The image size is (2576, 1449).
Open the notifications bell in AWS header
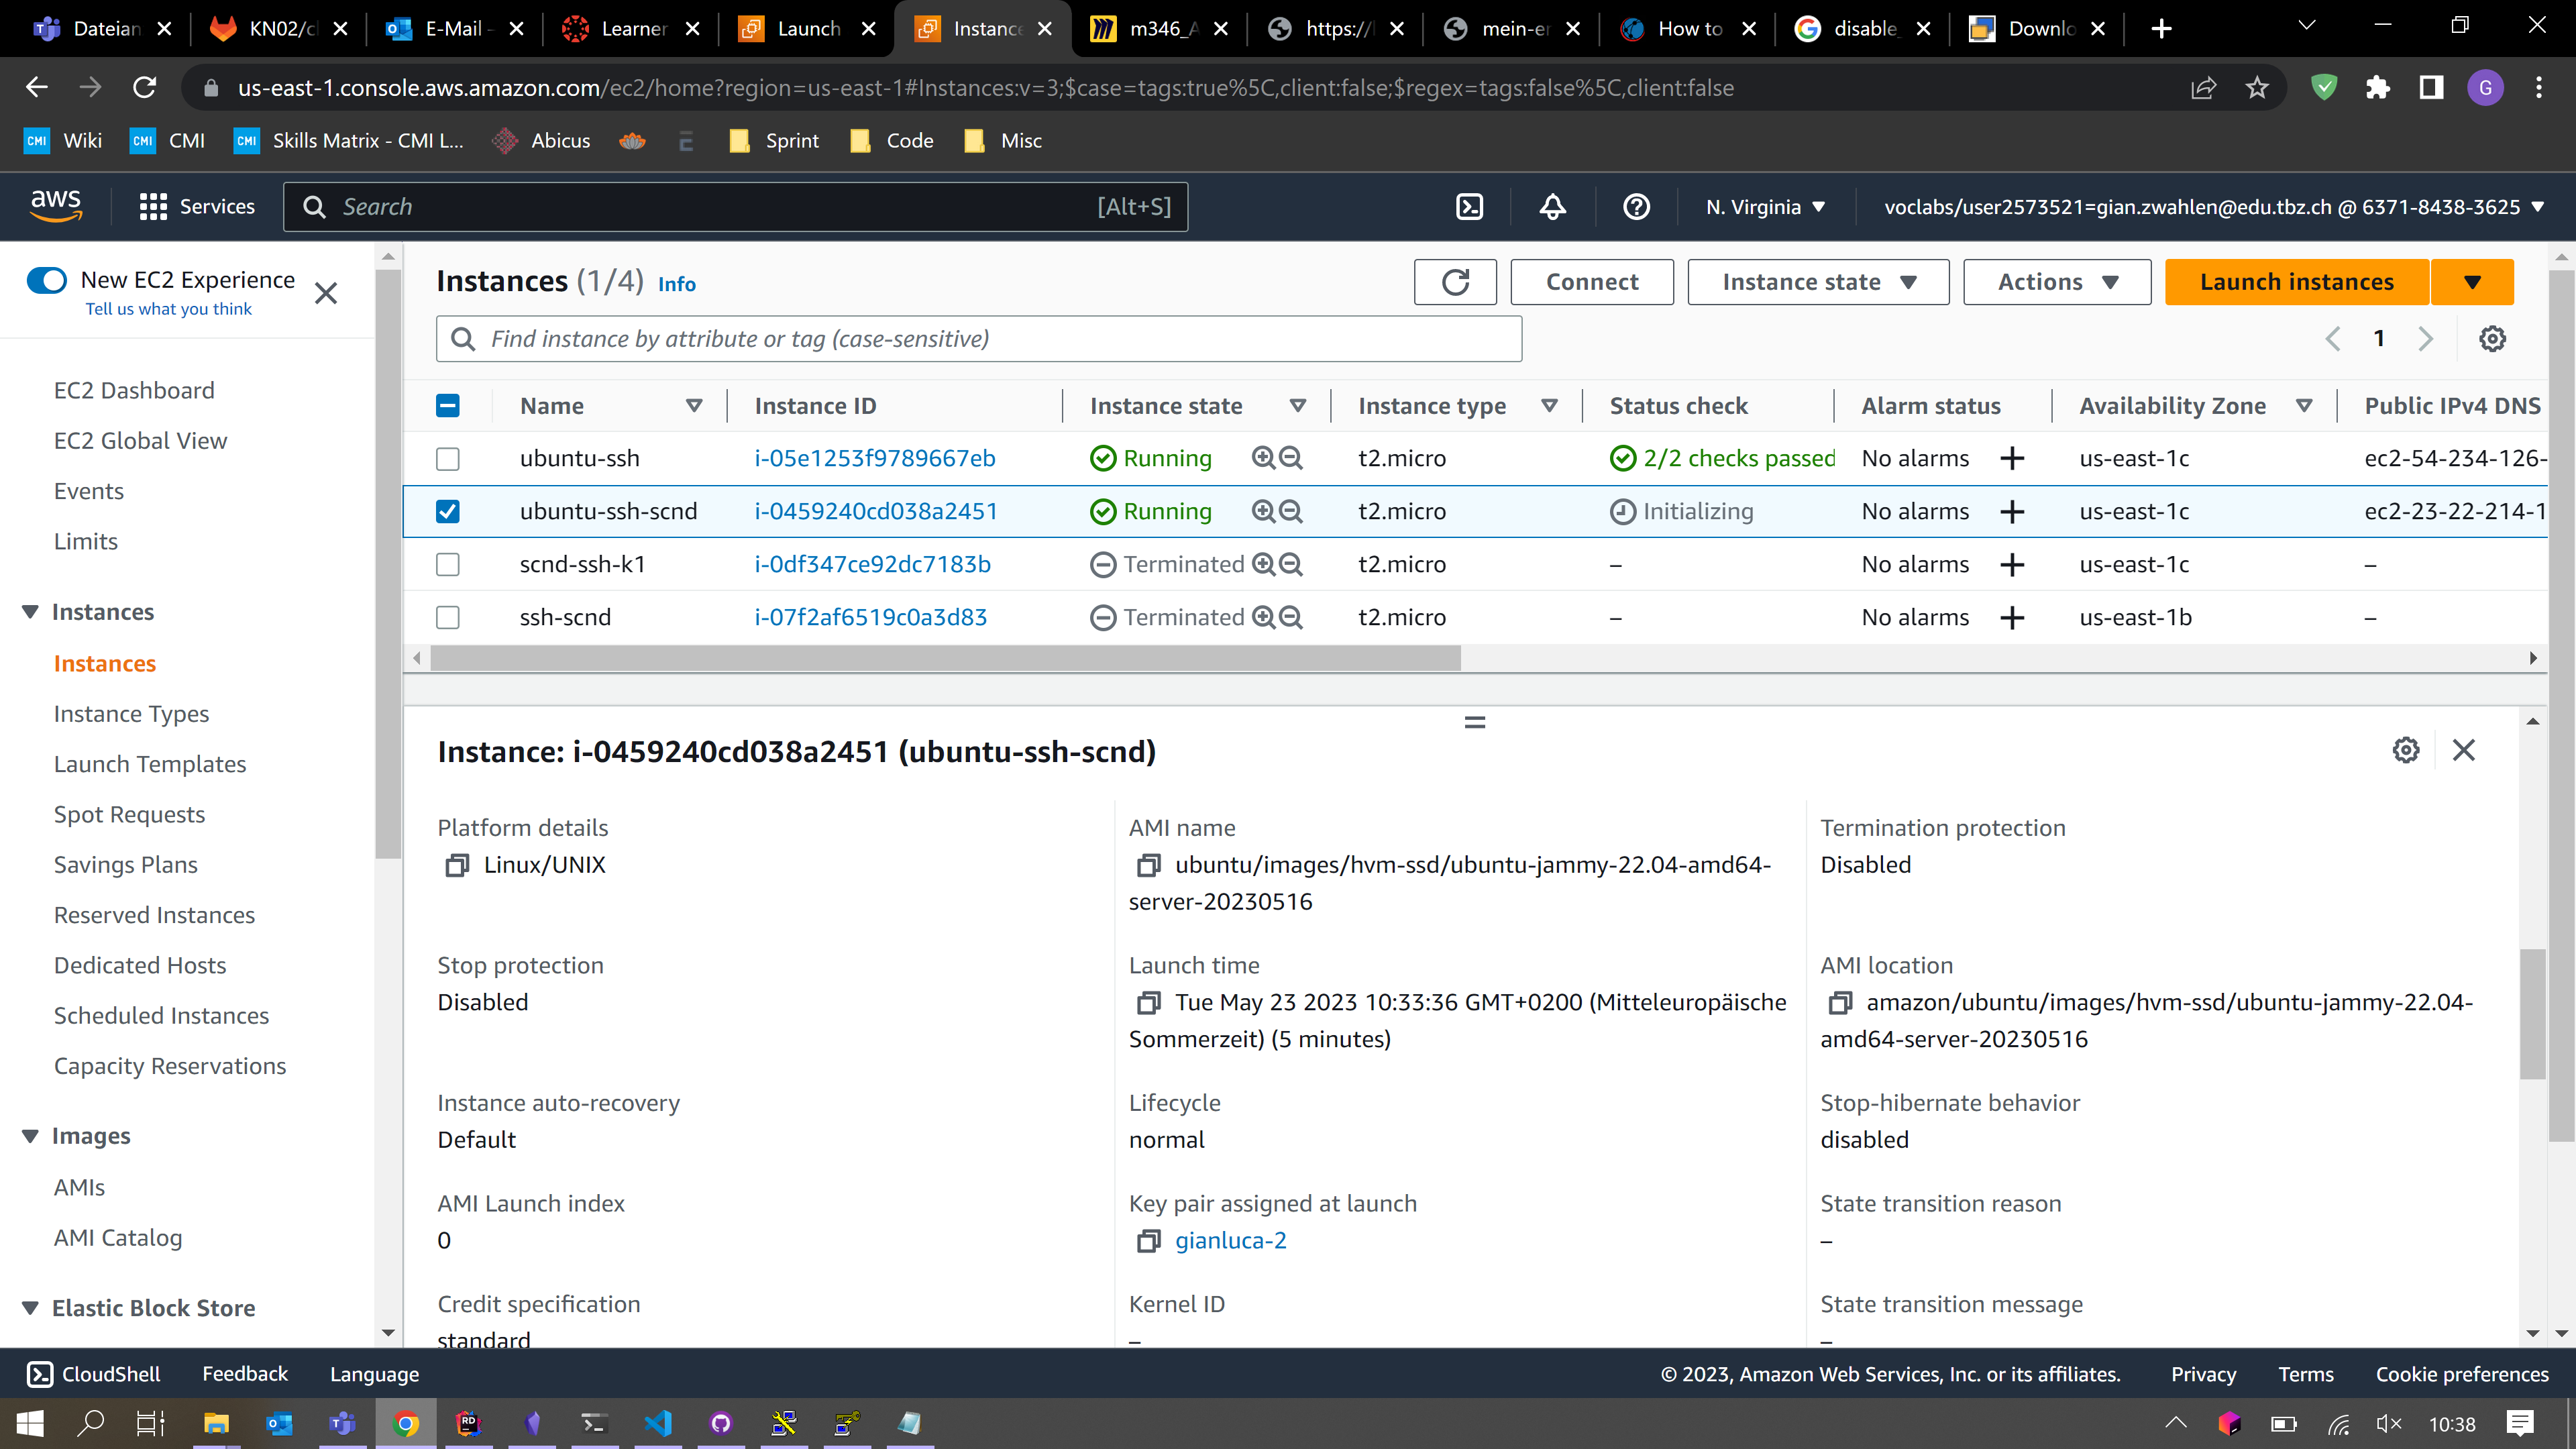pyautogui.click(x=1552, y=207)
